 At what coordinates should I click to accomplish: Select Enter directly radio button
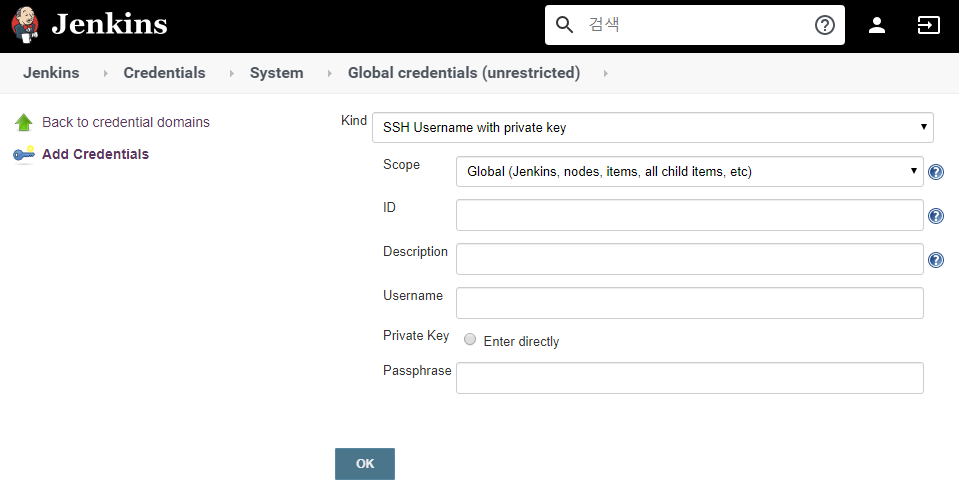[x=470, y=340]
